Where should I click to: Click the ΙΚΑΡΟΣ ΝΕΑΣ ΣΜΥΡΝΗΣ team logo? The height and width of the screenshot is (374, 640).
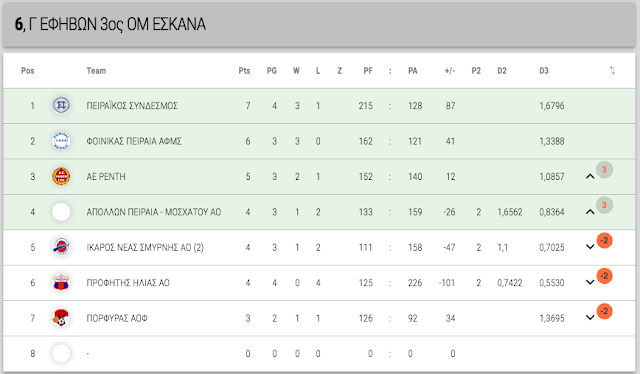(61, 247)
